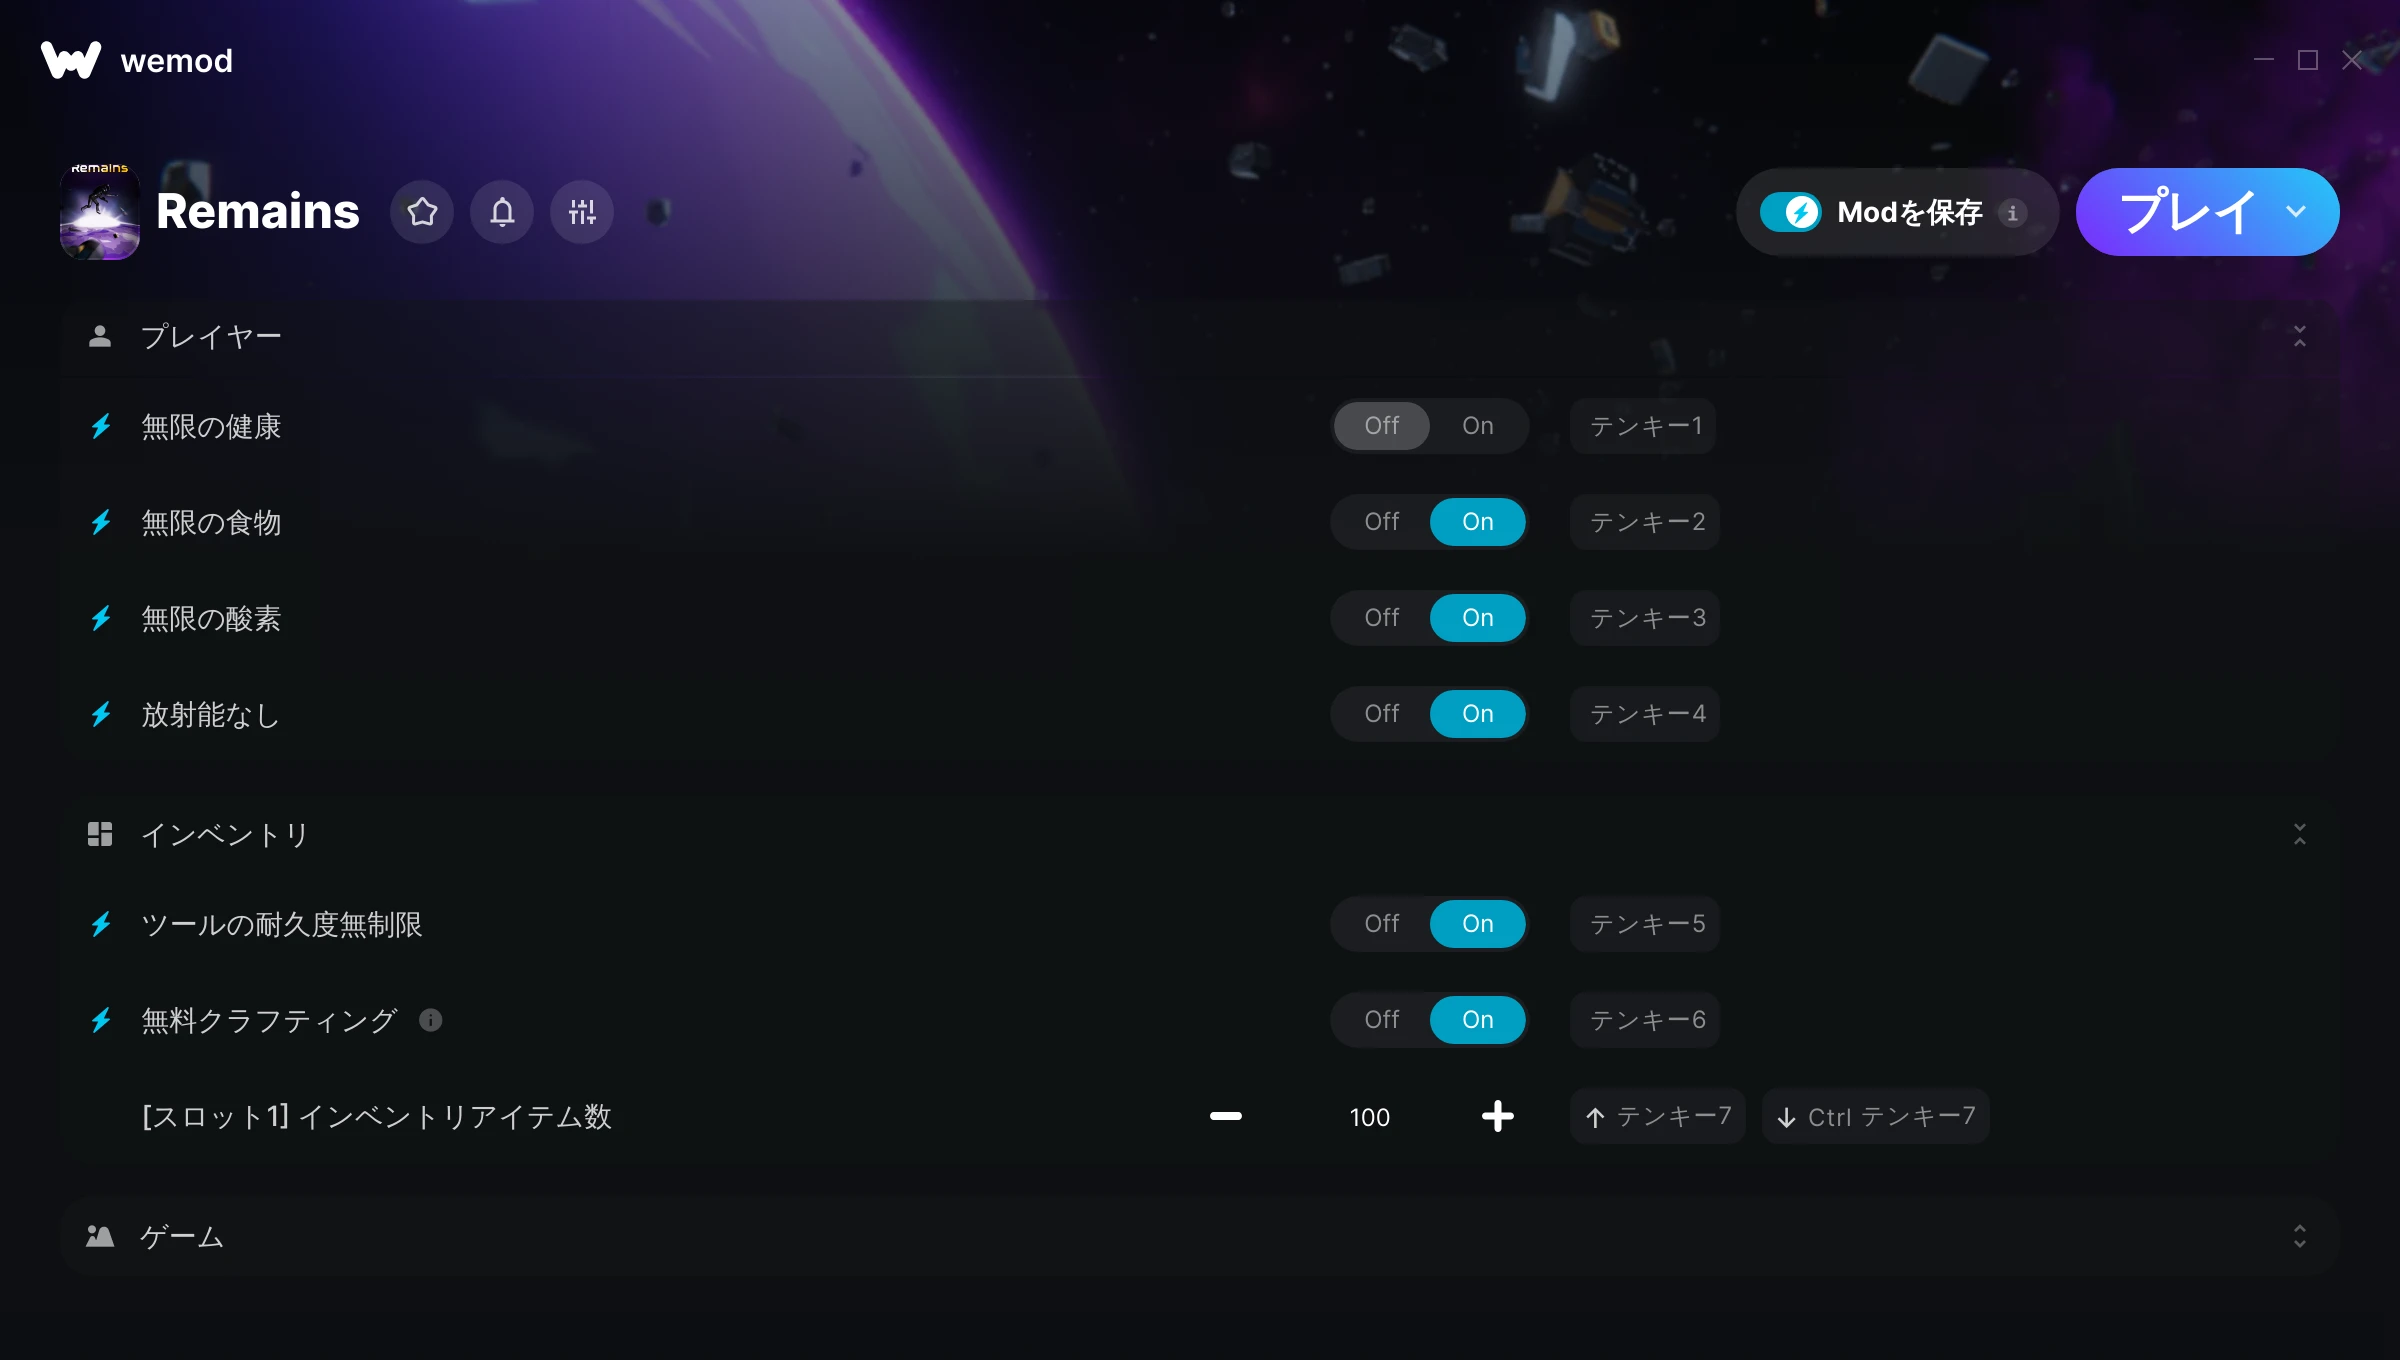Toggle the Modを保存 switch
Screen dimensions: 2400x1360
pos(1791,212)
